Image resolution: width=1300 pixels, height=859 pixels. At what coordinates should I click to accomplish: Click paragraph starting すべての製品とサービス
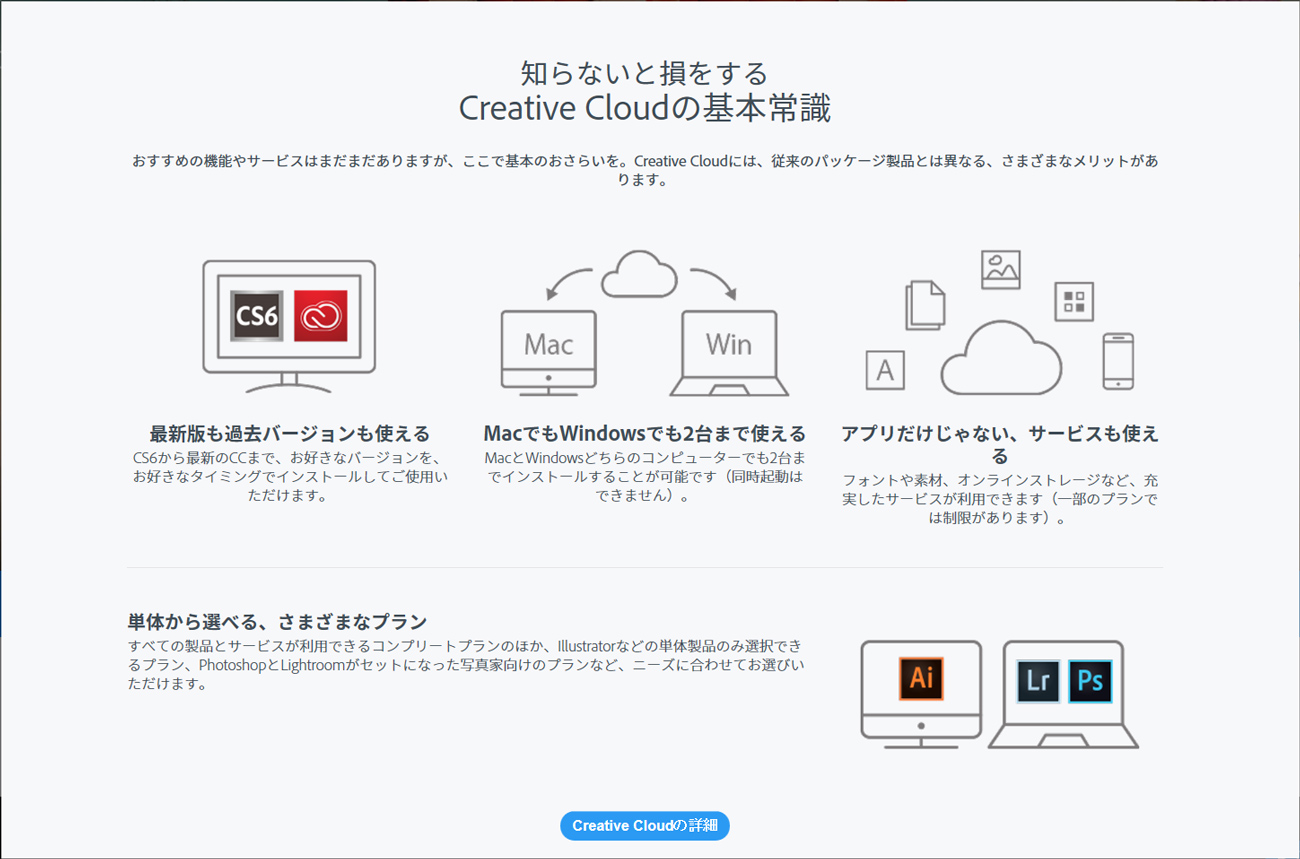click(x=466, y=665)
